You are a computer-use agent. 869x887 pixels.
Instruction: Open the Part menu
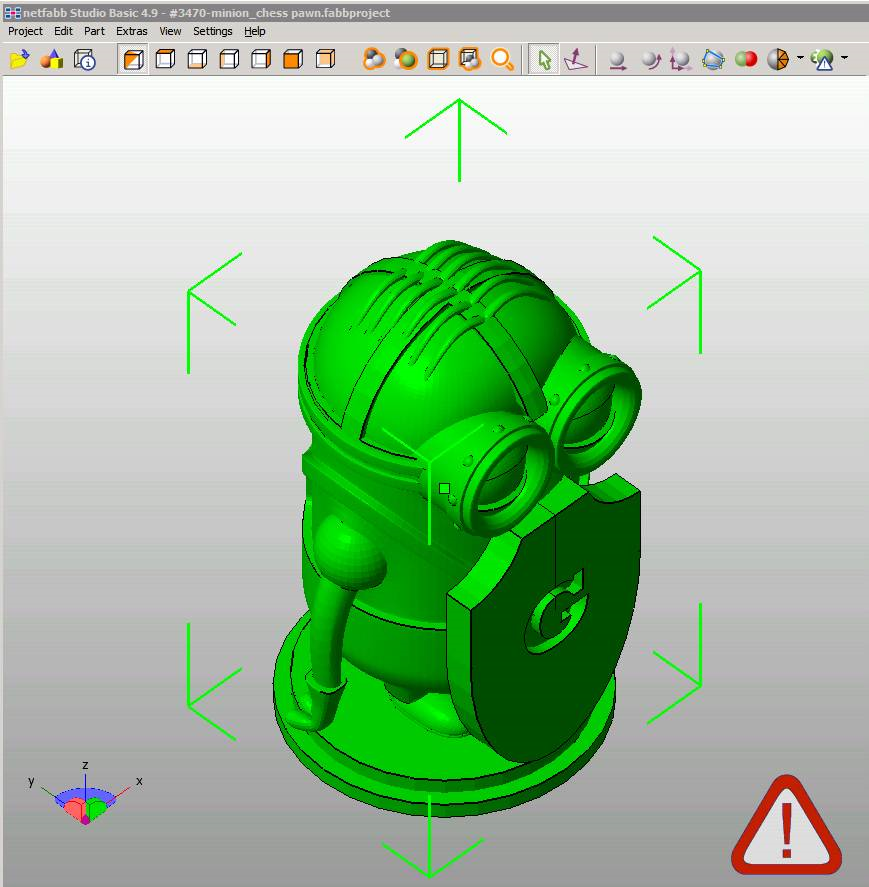94,31
